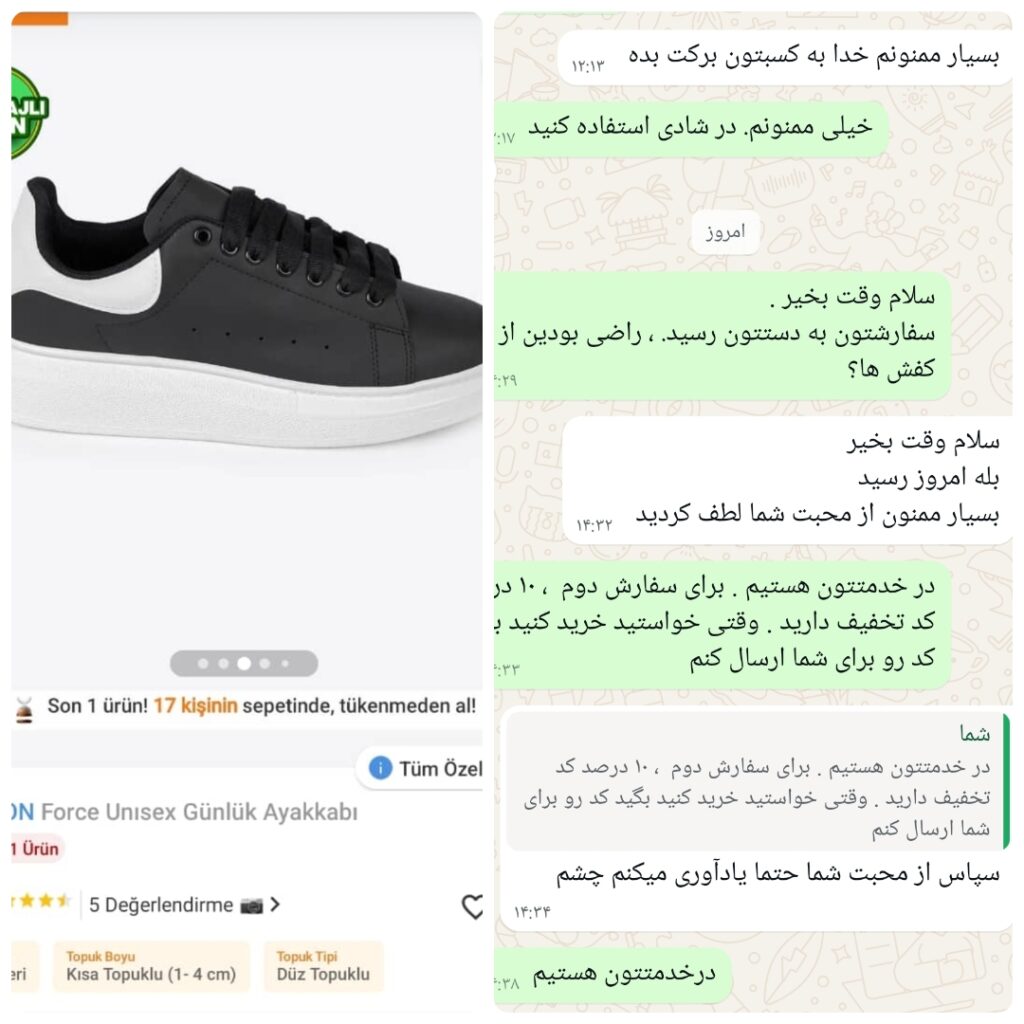This screenshot has height=1024, width=1024.
Task: Click the blue info icon beside Tüm Özel
Action: pos(381,768)
